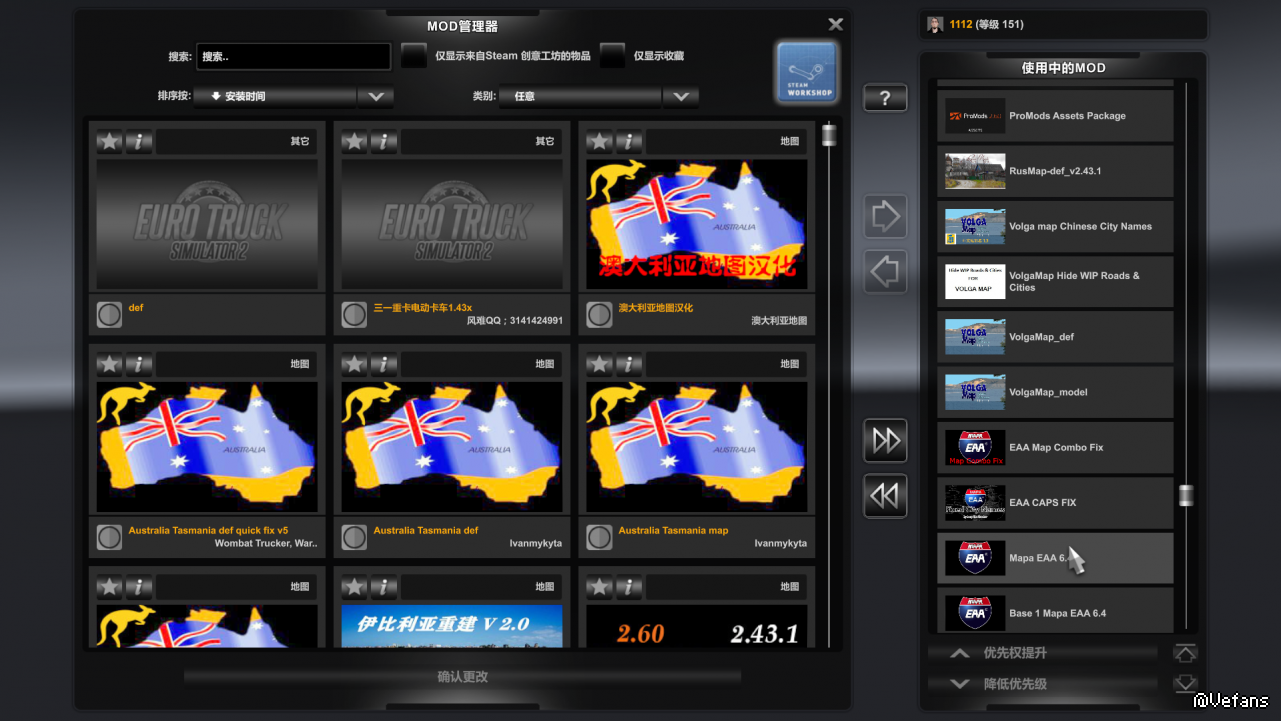Enable 仅显示来自Steam创意工坊的物品 checkbox
Viewport: 1281px width, 721px height.
coord(414,57)
